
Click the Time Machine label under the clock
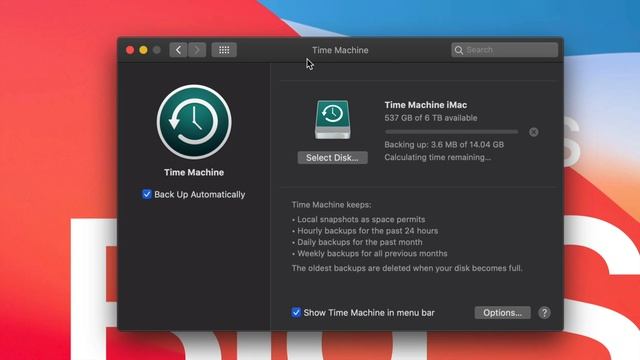pyautogui.click(x=194, y=172)
